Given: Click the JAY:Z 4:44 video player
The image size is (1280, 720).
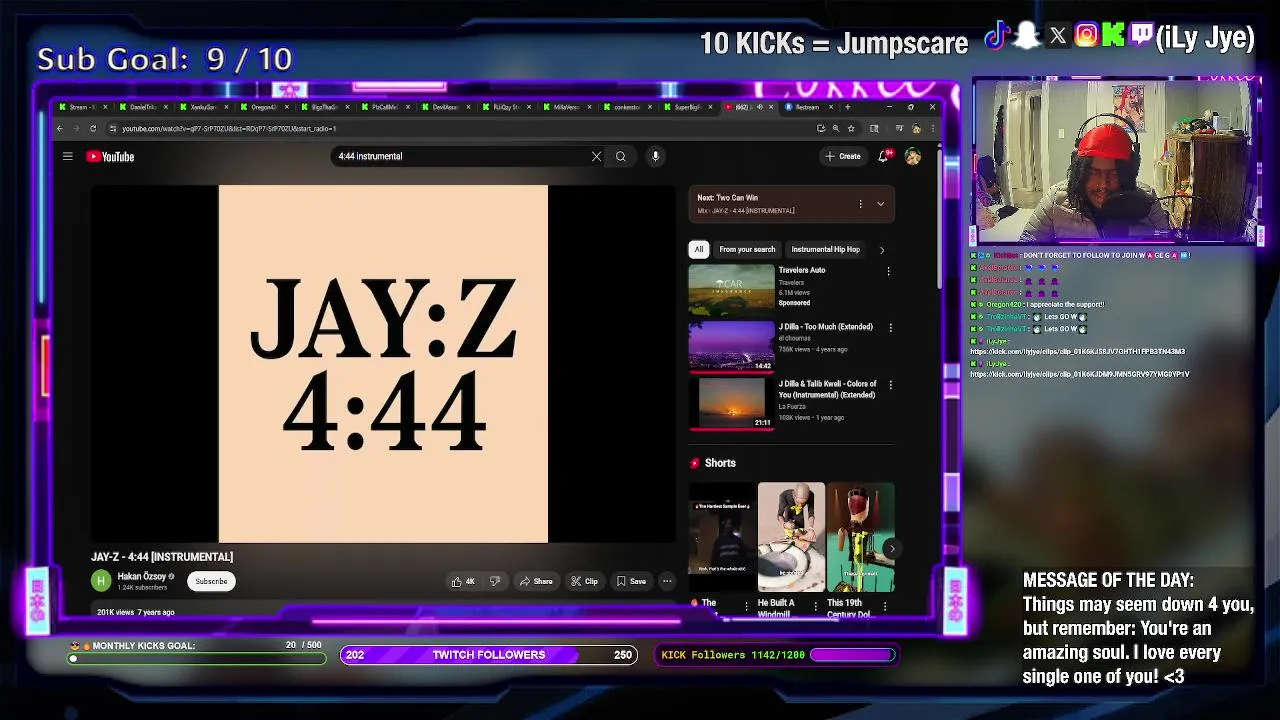Looking at the screenshot, I should pyautogui.click(x=383, y=364).
